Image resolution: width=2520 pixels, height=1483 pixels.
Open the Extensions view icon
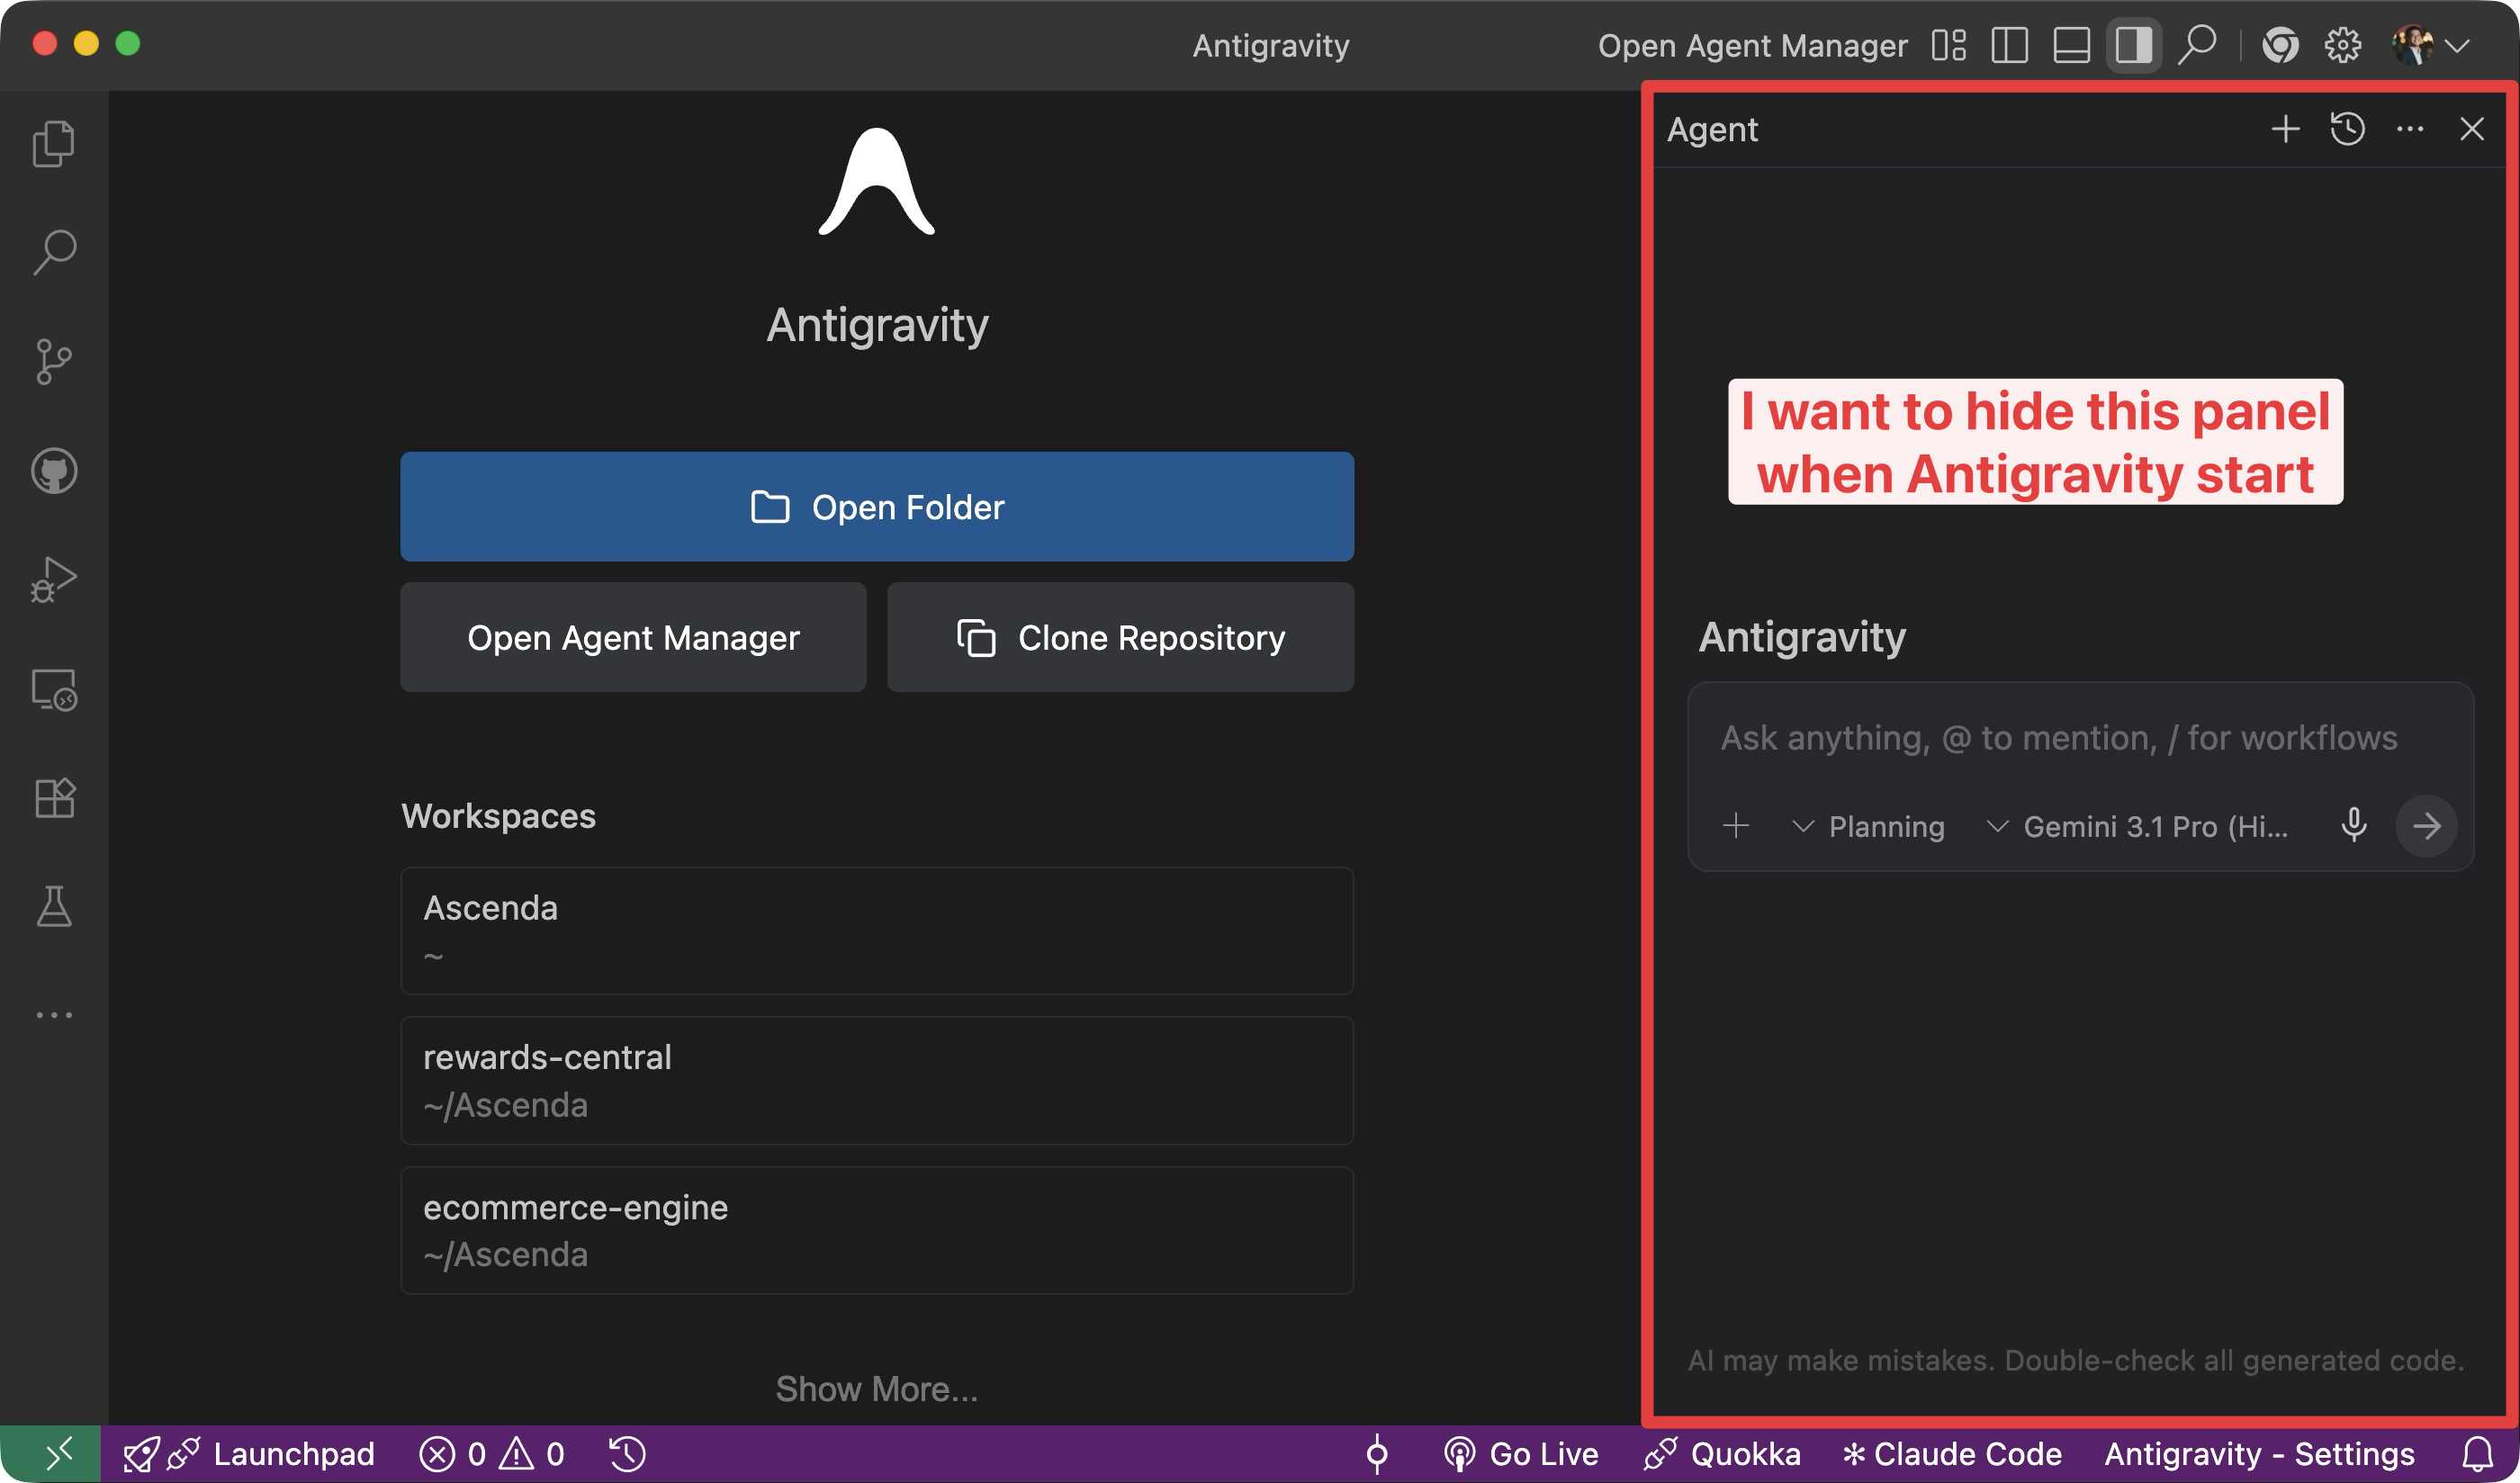(x=54, y=797)
